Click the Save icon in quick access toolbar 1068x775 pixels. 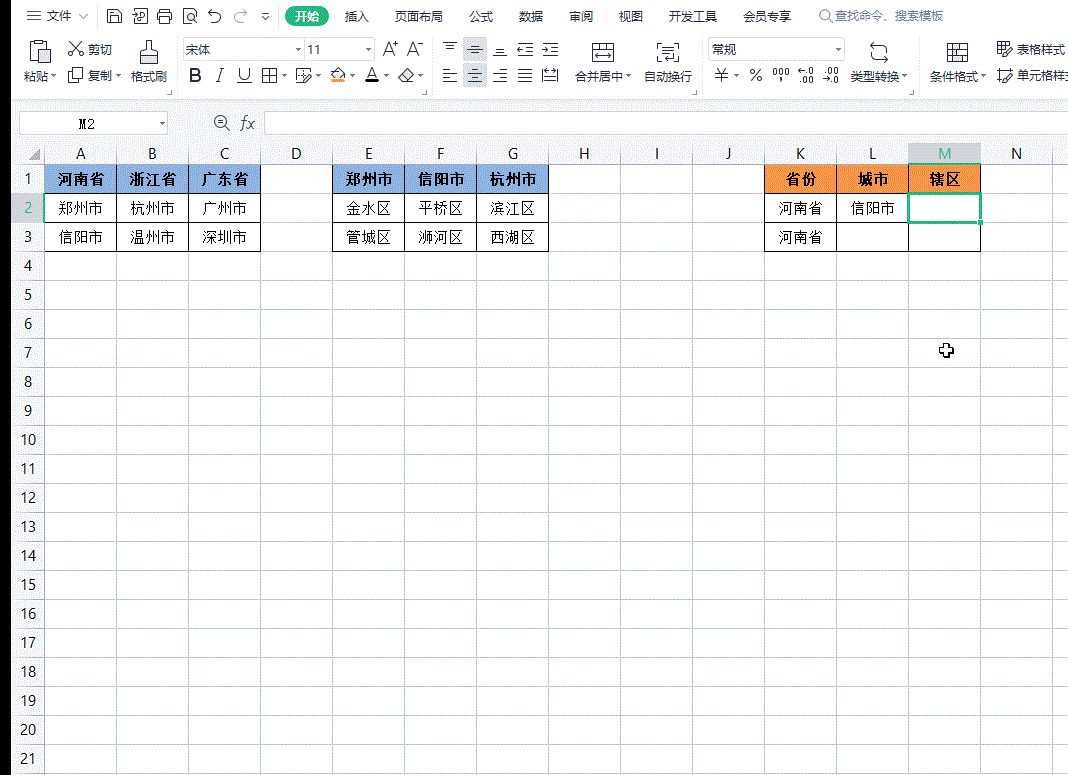pos(114,16)
